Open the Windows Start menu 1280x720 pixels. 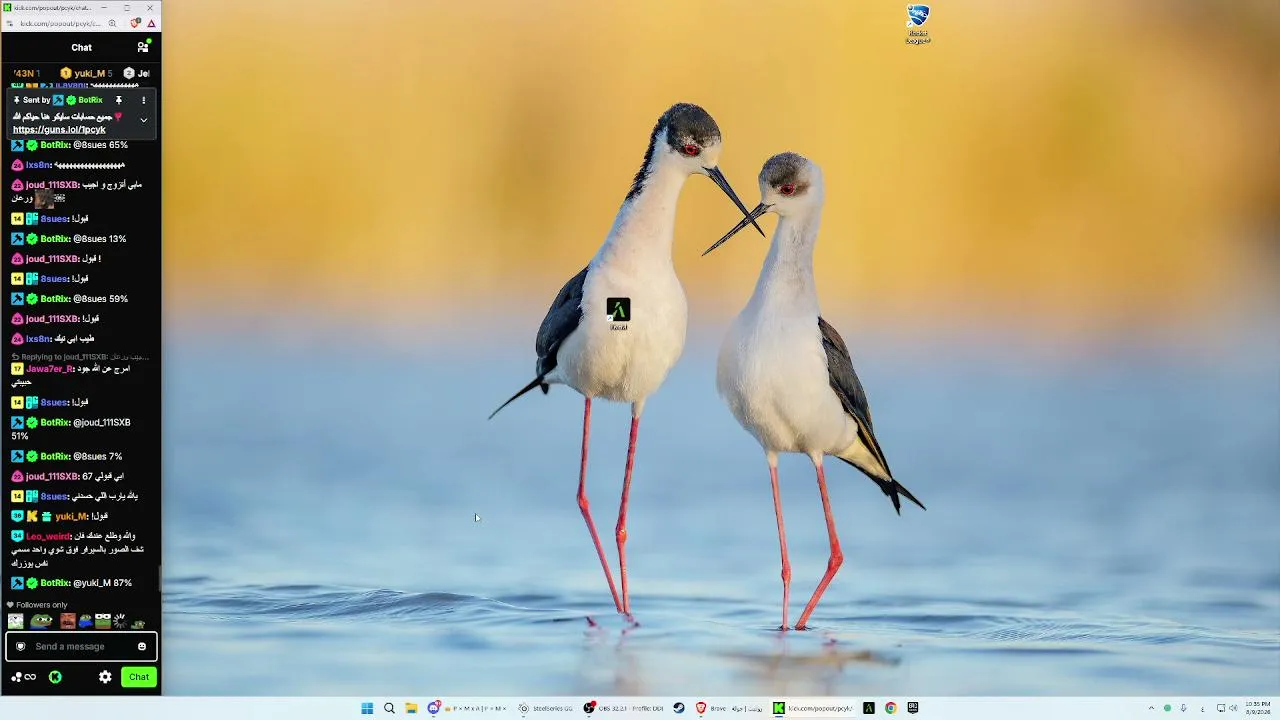coord(367,708)
